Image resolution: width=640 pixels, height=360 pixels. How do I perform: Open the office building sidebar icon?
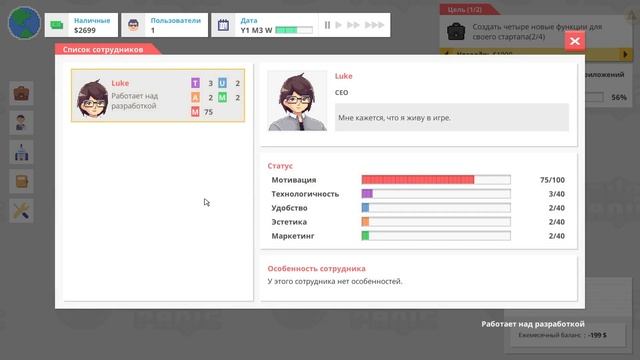click(21, 152)
